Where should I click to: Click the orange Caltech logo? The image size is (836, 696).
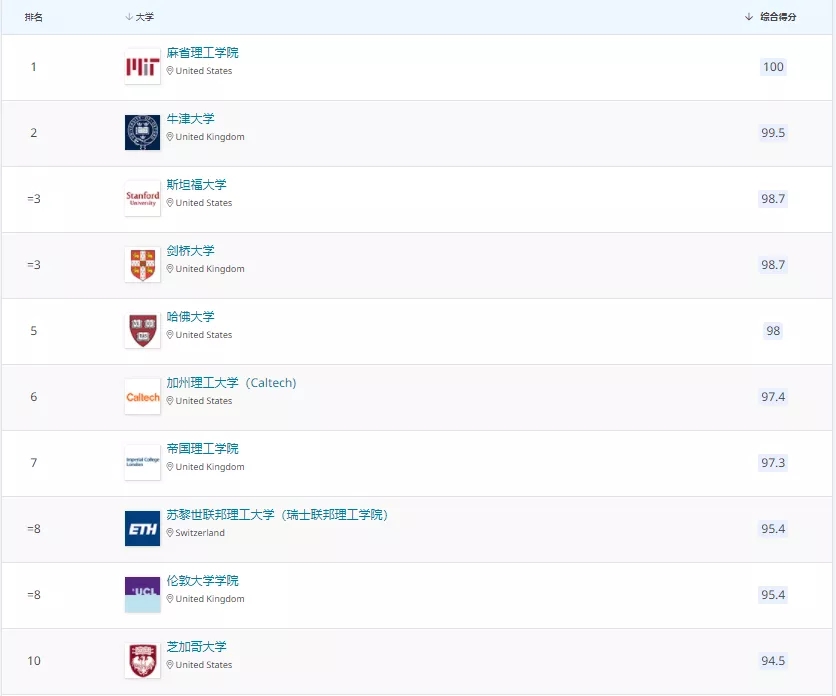click(142, 397)
